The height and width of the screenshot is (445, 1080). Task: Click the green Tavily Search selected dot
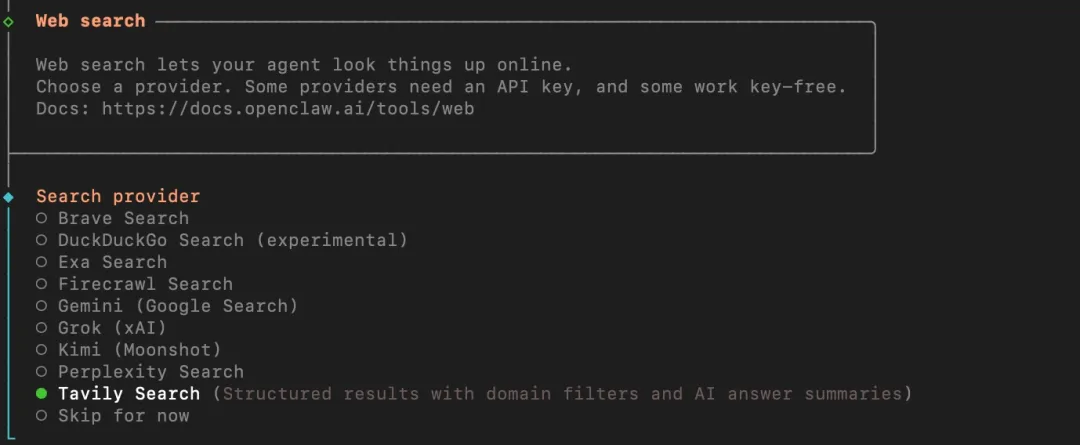(x=41, y=394)
